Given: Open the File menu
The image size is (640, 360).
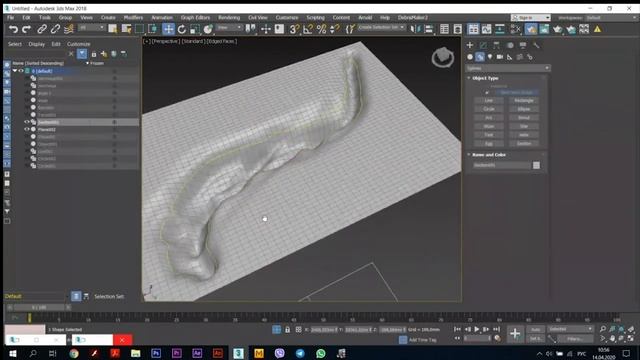Looking at the screenshot, I should [x=11, y=18].
